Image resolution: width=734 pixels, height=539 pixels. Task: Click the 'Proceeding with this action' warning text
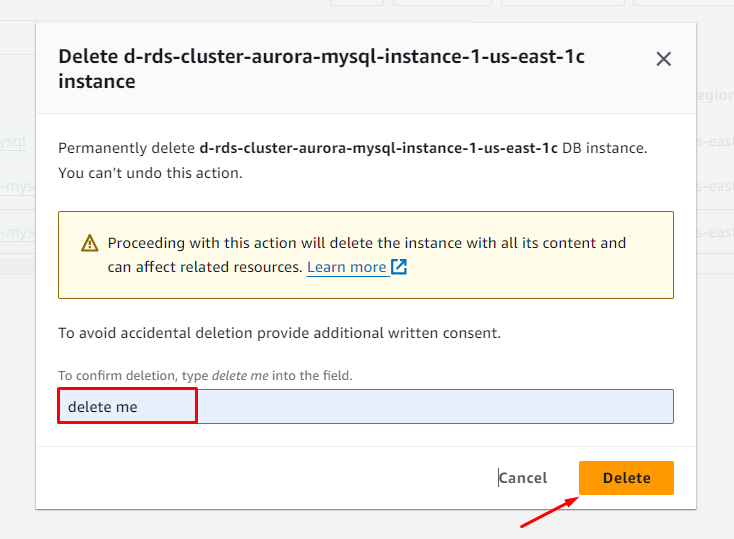[366, 243]
